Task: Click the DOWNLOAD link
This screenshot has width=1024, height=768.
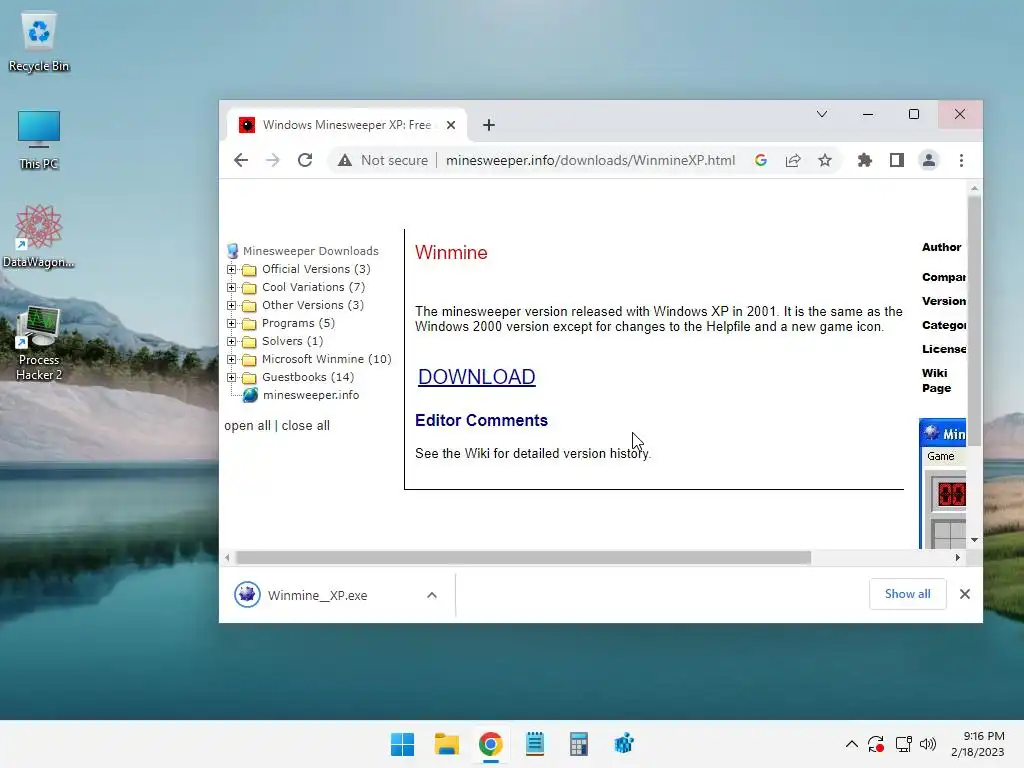Action: pyautogui.click(x=477, y=377)
